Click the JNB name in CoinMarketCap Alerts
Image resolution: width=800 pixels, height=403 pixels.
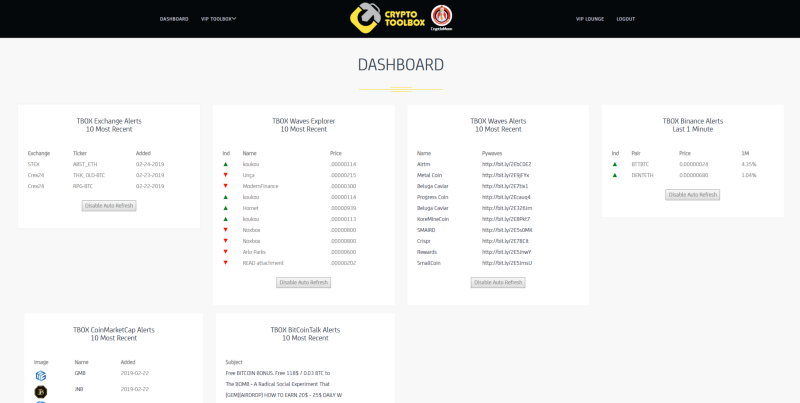pyautogui.click(x=79, y=389)
